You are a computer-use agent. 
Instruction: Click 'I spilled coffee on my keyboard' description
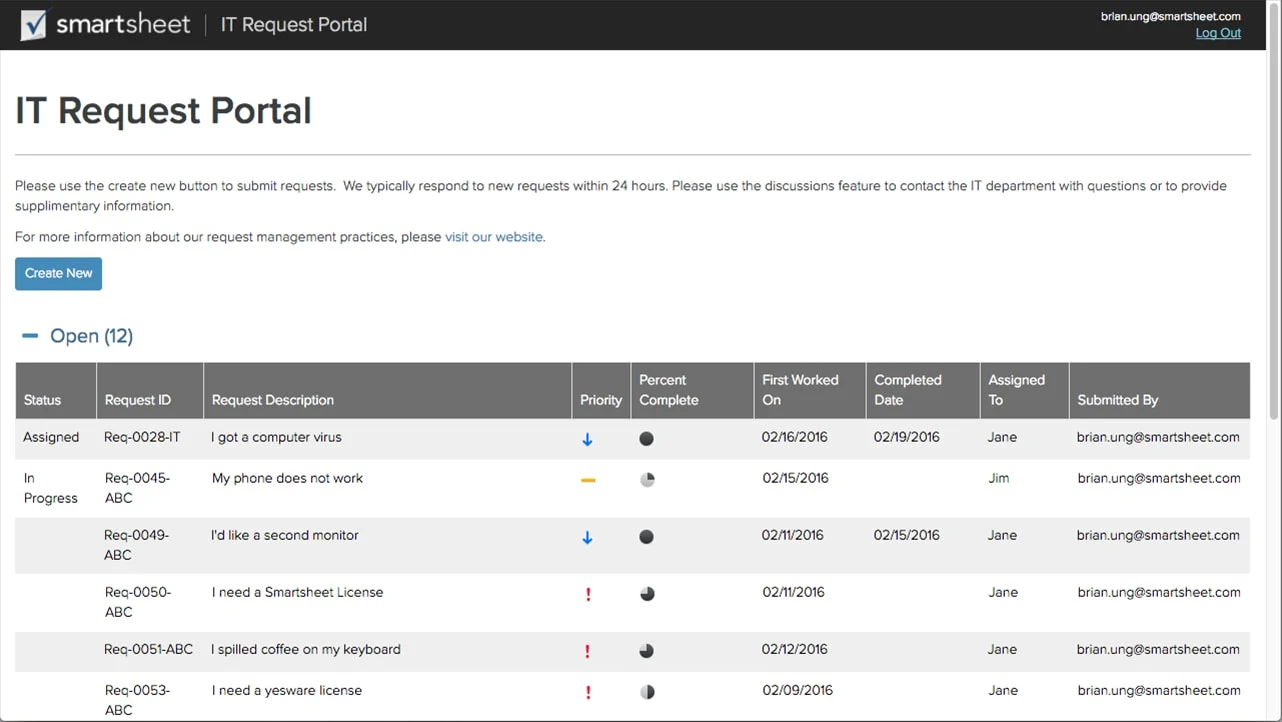306,649
